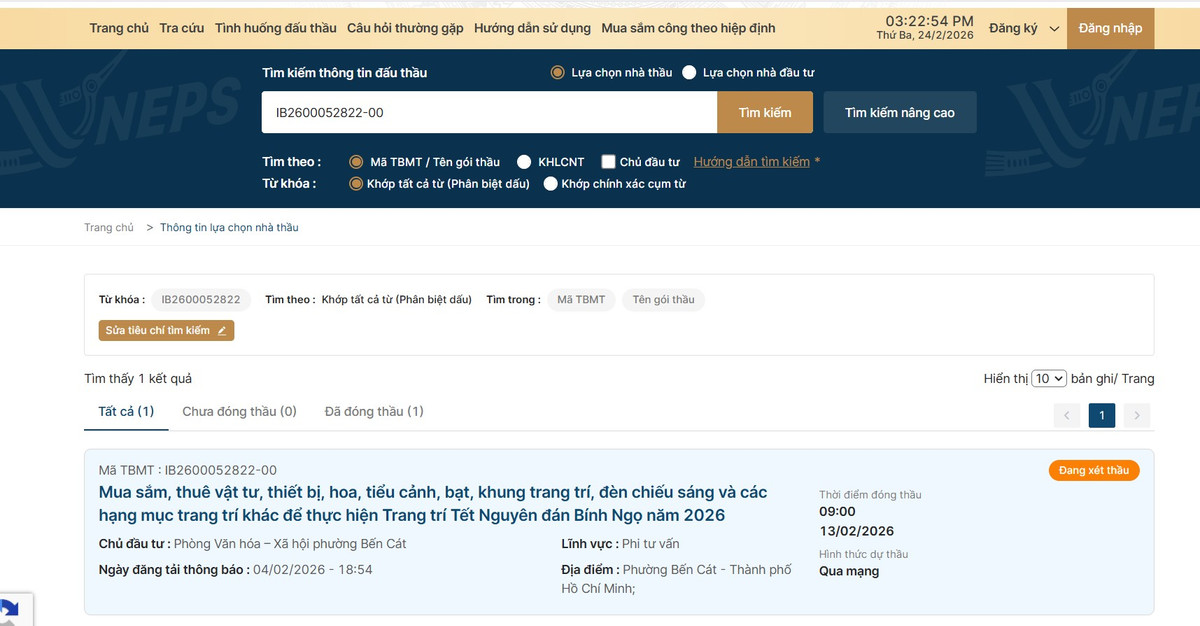Open Tìm kiếm nâng cao
The width and height of the screenshot is (1200, 626).
pyautogui.click(x=899, y=113)
